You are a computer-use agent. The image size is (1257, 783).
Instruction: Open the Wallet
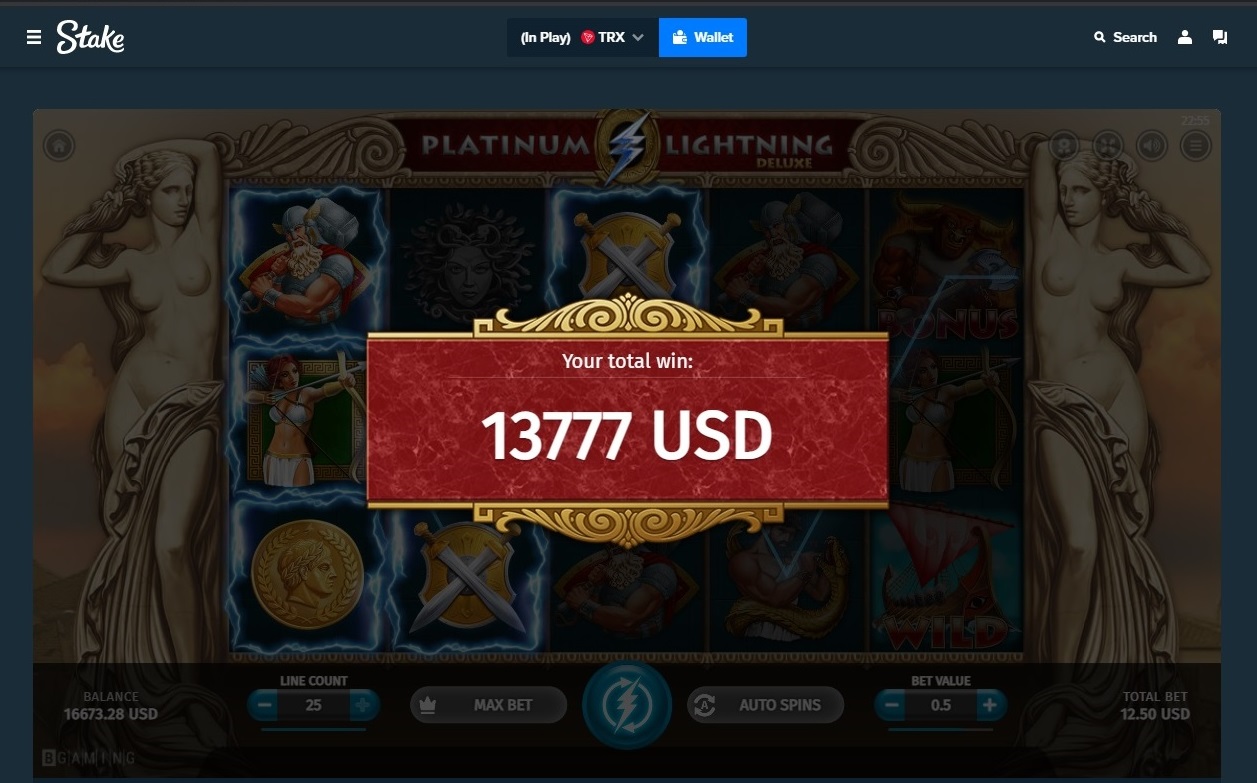(703, 37)
